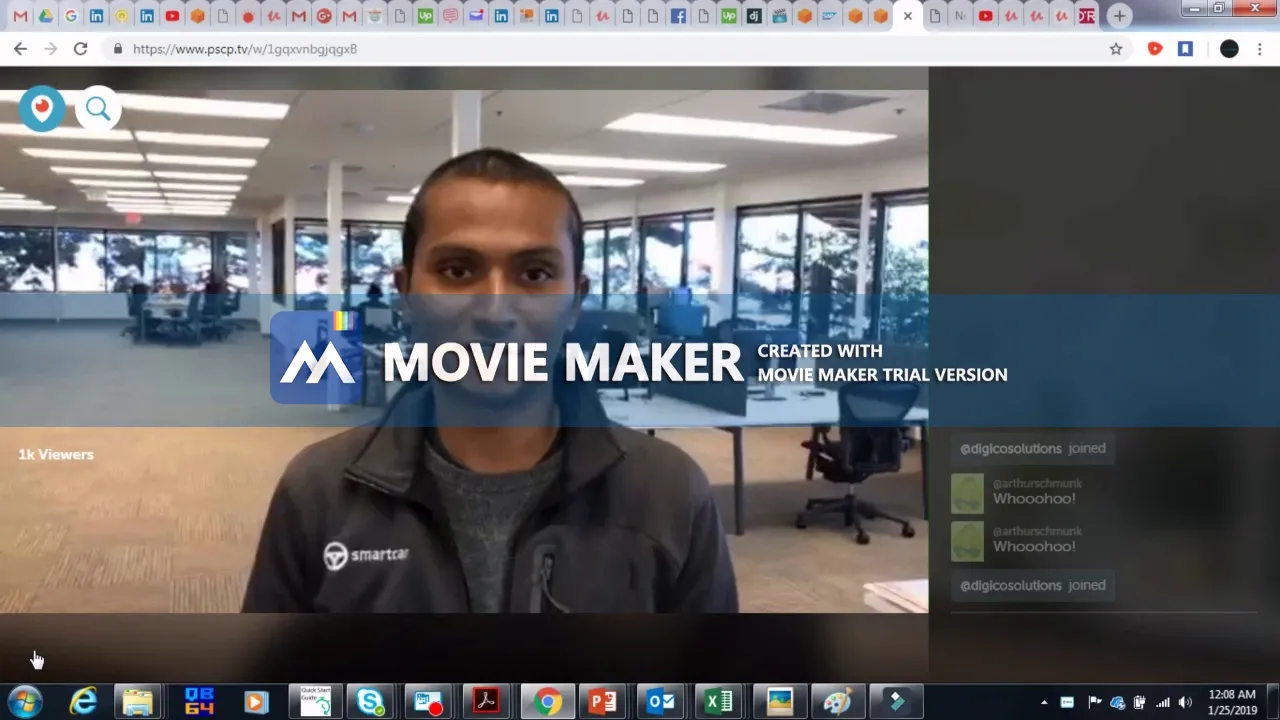Switch to the Google Drive tab
The width and height of the screenshot is (1280, 720).
45,16
